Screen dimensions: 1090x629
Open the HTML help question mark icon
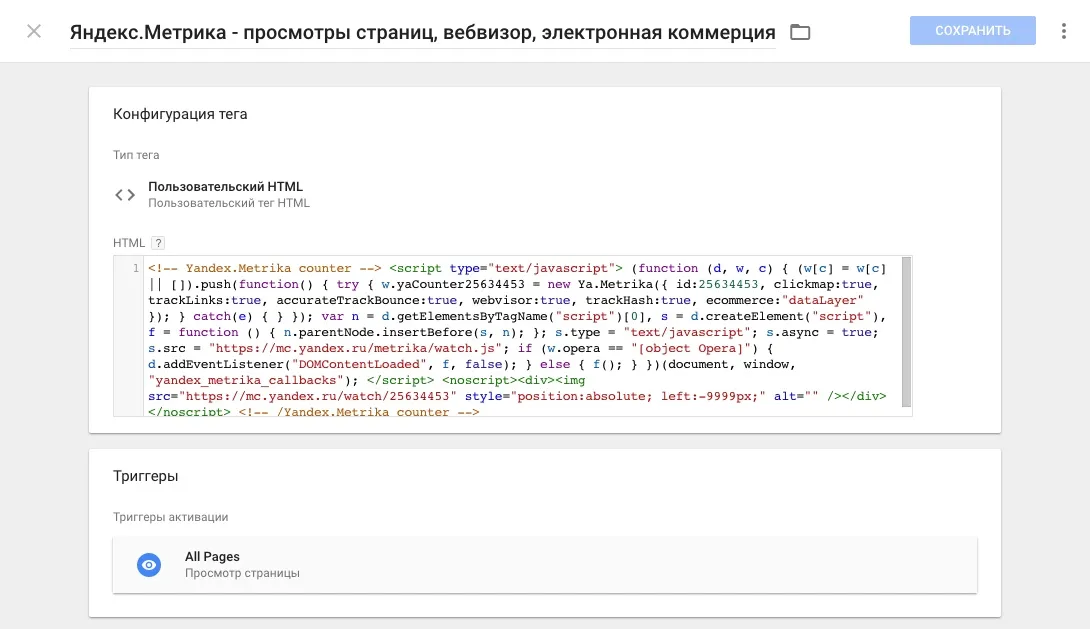(157, 242)
